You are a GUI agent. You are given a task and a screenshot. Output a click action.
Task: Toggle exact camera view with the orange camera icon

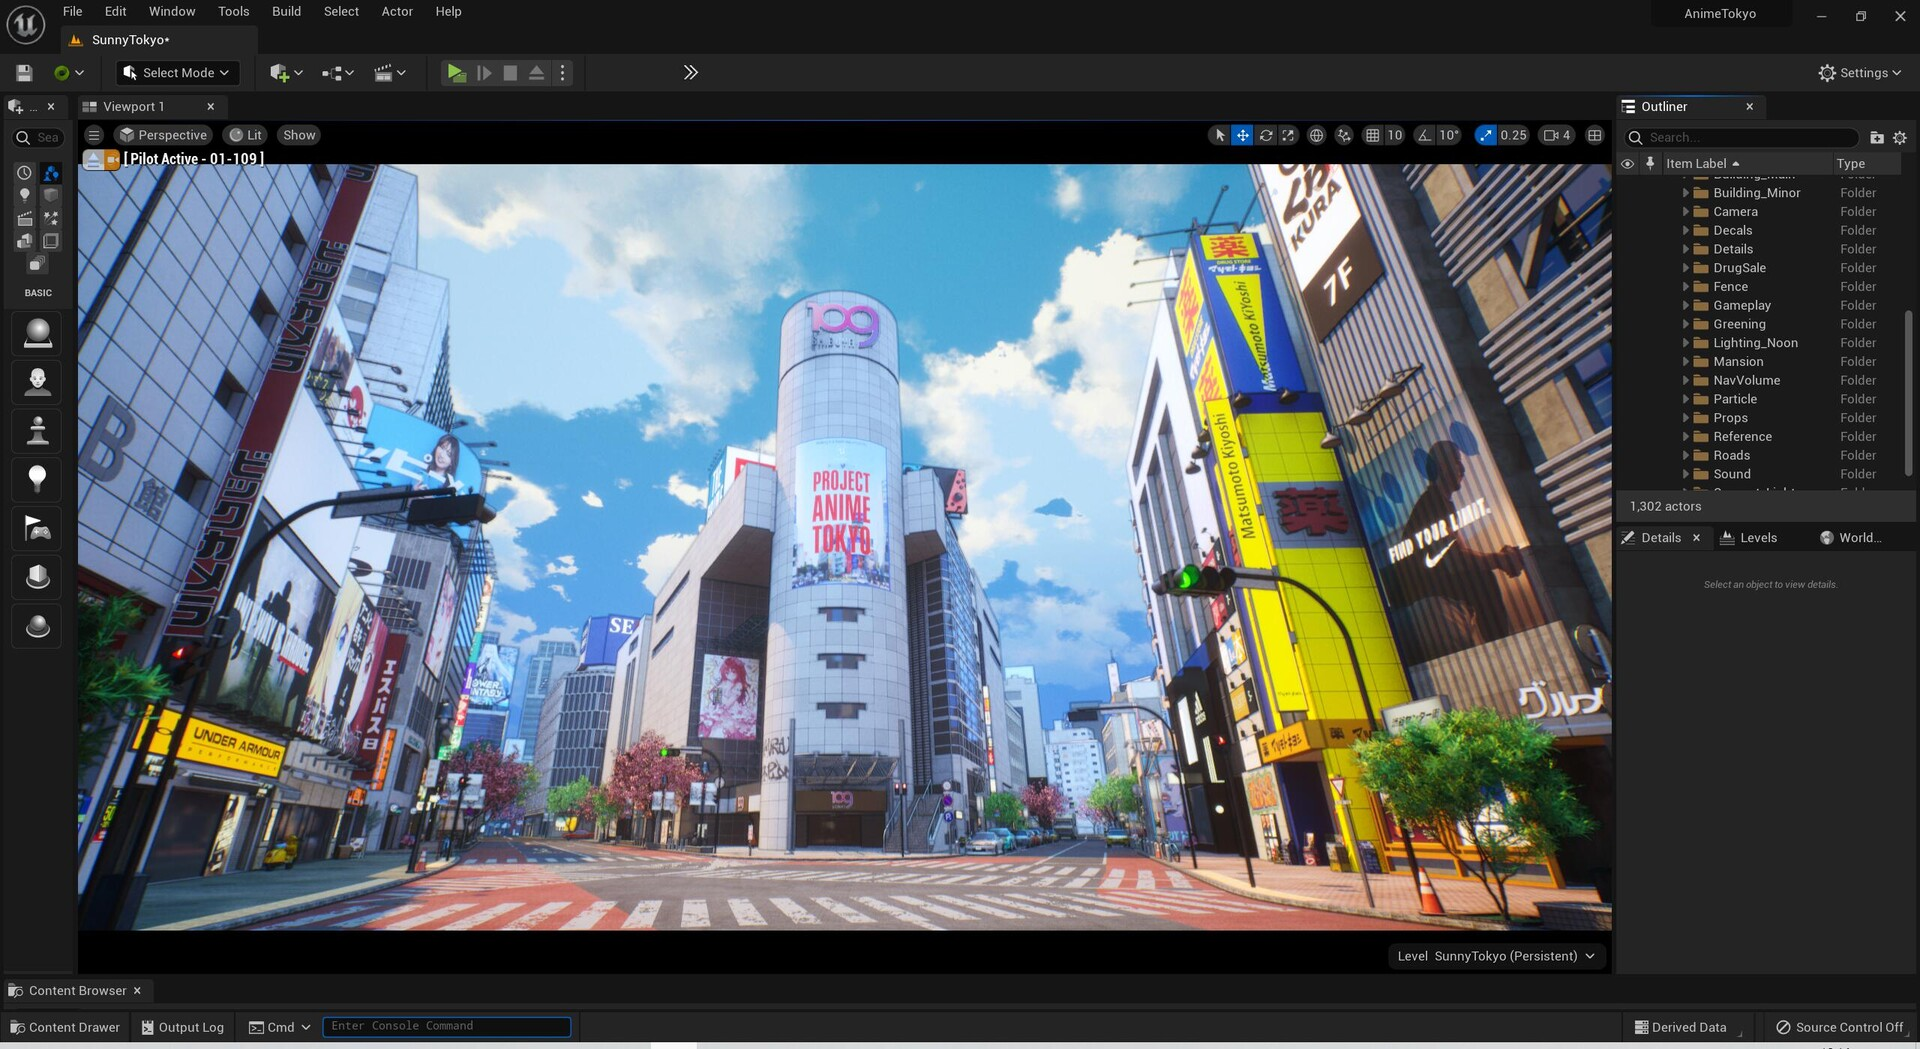(112, 159)
